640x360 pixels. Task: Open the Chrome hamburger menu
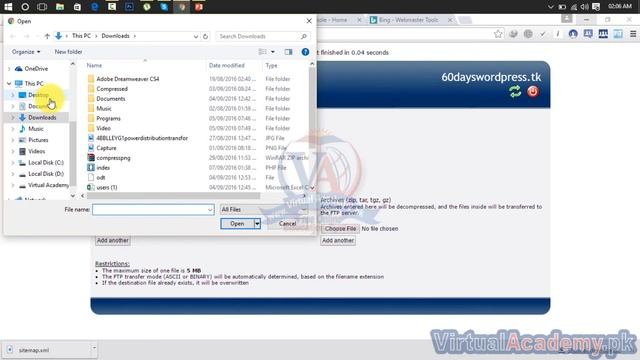pyautogui.click(x=633, y=34)
